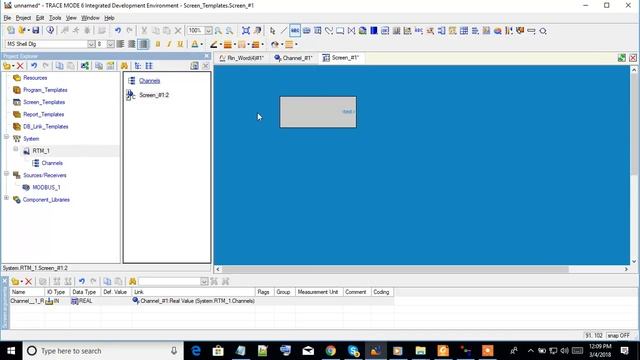Close the active editor tab with red X
This screenshot has width=640, height=360.
(633, 58)
